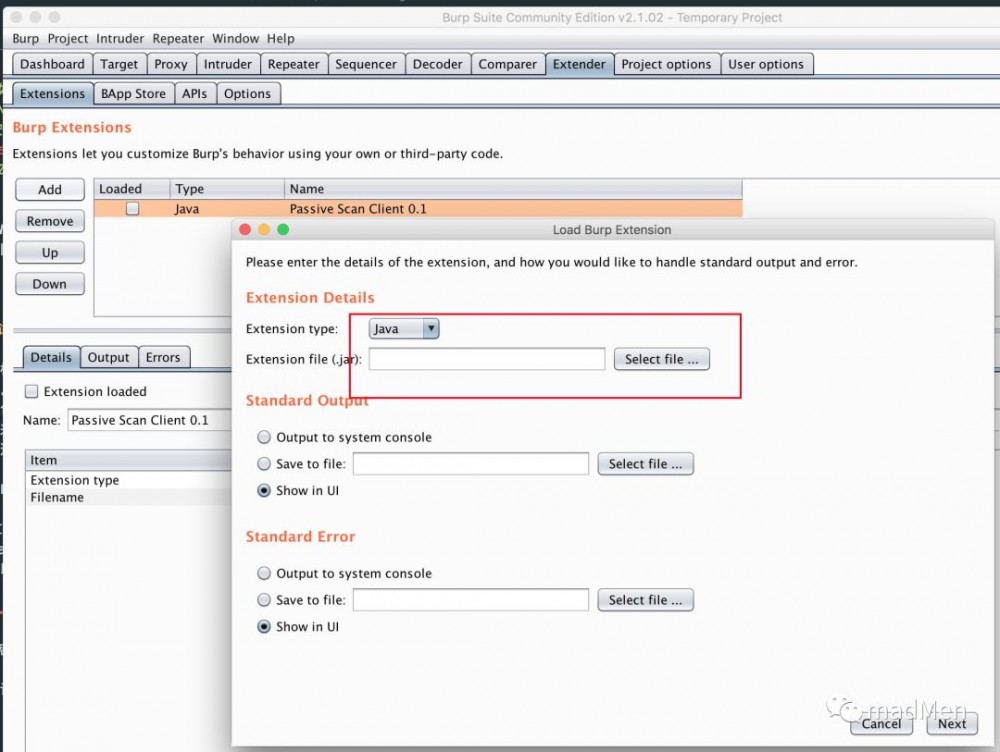Click the Standard Output file path field

click(x=471, y=464)
